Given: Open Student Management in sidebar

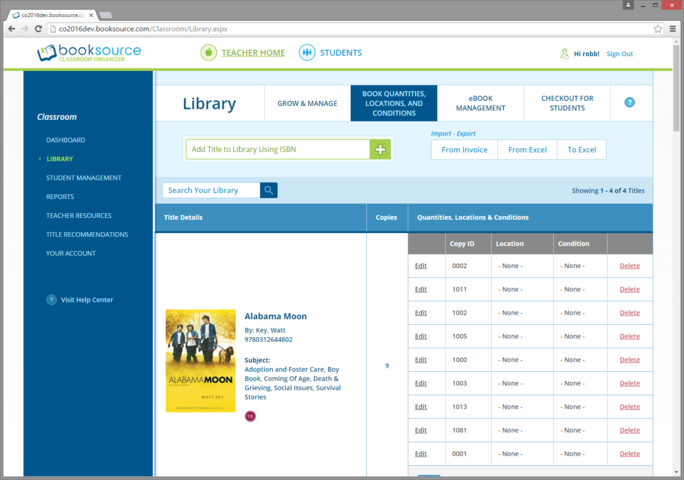Looking at the screenshot, I should [84, 178].
